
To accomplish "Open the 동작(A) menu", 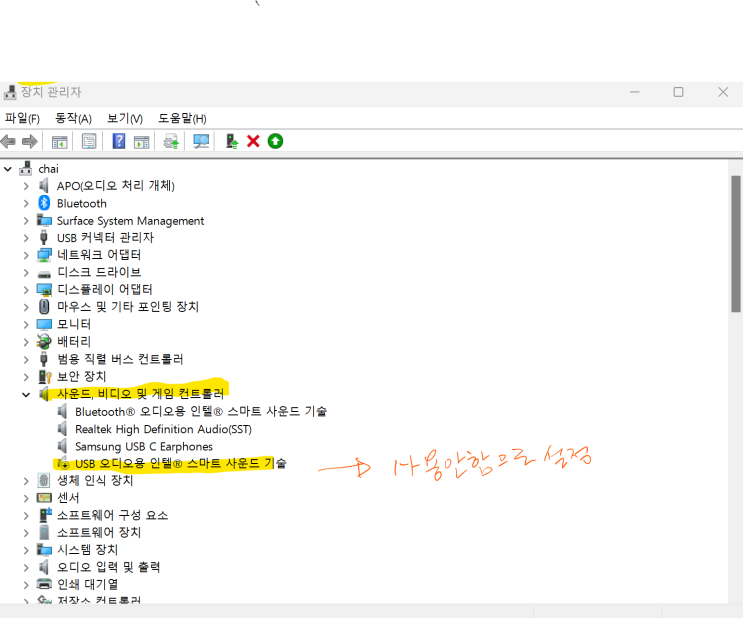I will click(73, 118).
